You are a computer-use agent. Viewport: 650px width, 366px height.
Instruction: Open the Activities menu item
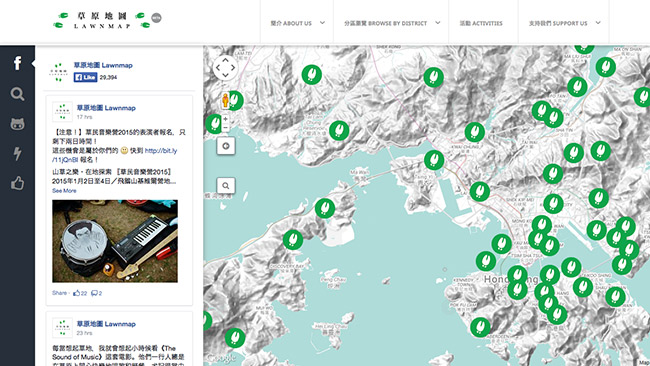pyautogui.click(x=481, y=23)
